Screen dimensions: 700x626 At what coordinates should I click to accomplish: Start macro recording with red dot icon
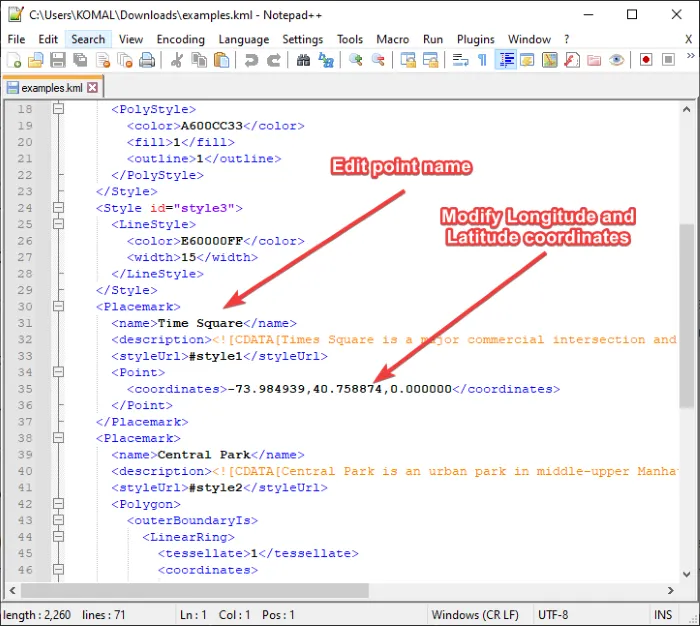646,60
